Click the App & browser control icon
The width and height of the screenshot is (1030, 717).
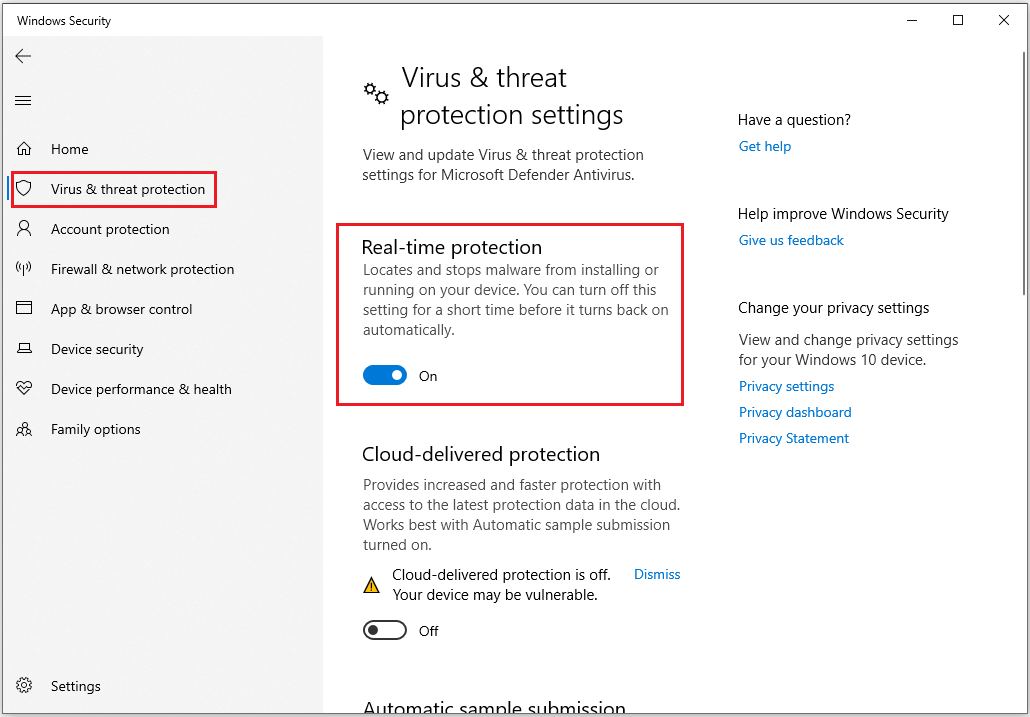(24, 309)
